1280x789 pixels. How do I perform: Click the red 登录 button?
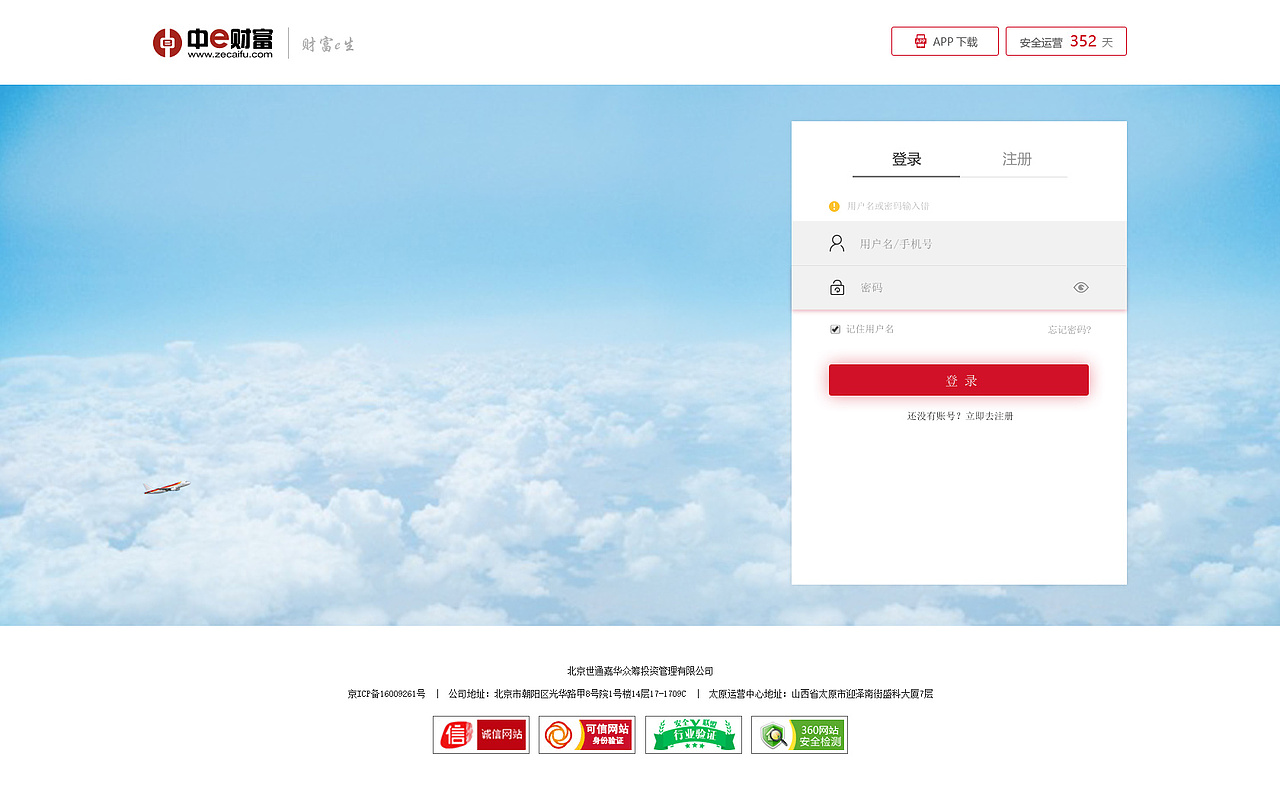958,380
